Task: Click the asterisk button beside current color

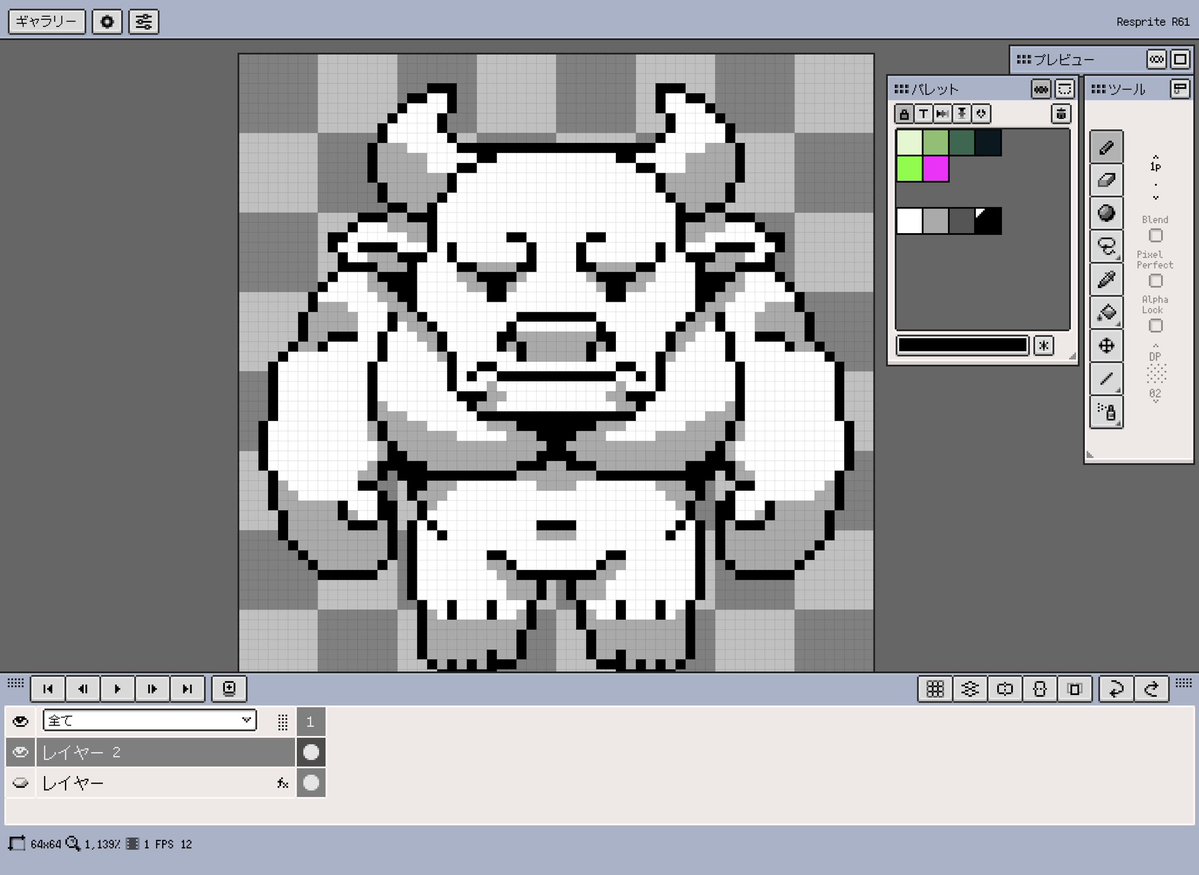Action: tap(1044, 346)
